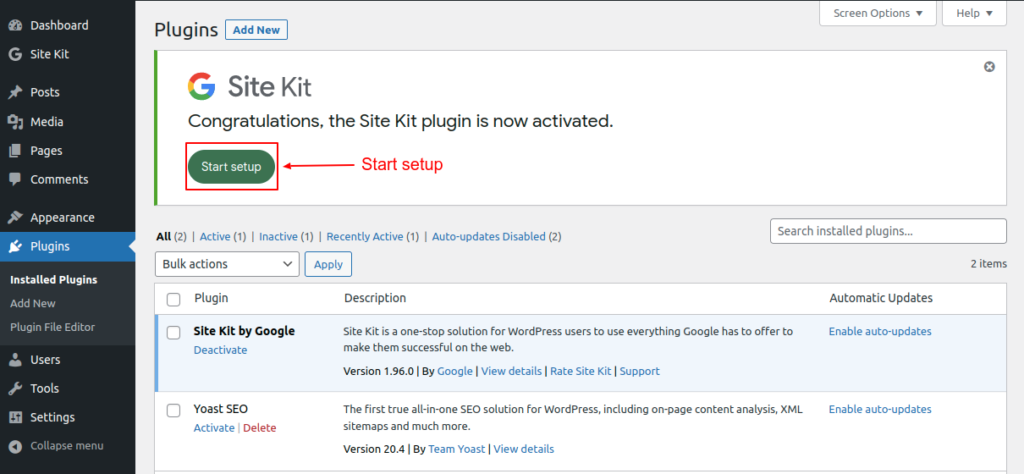
Task: Filter plugins by Auto-updates Disabled
Action: tap(488, 236)
